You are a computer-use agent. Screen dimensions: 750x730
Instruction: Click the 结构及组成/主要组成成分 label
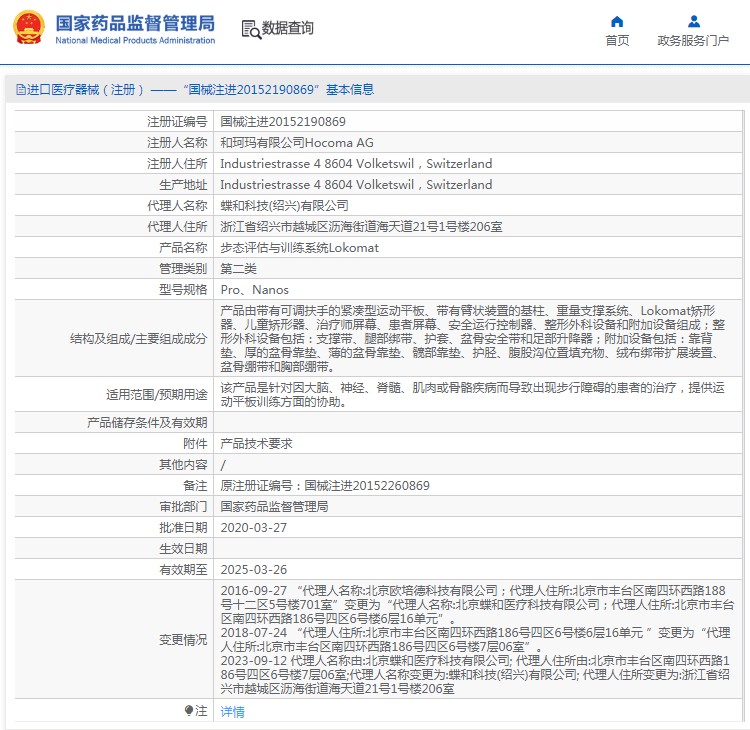(138, 339)
